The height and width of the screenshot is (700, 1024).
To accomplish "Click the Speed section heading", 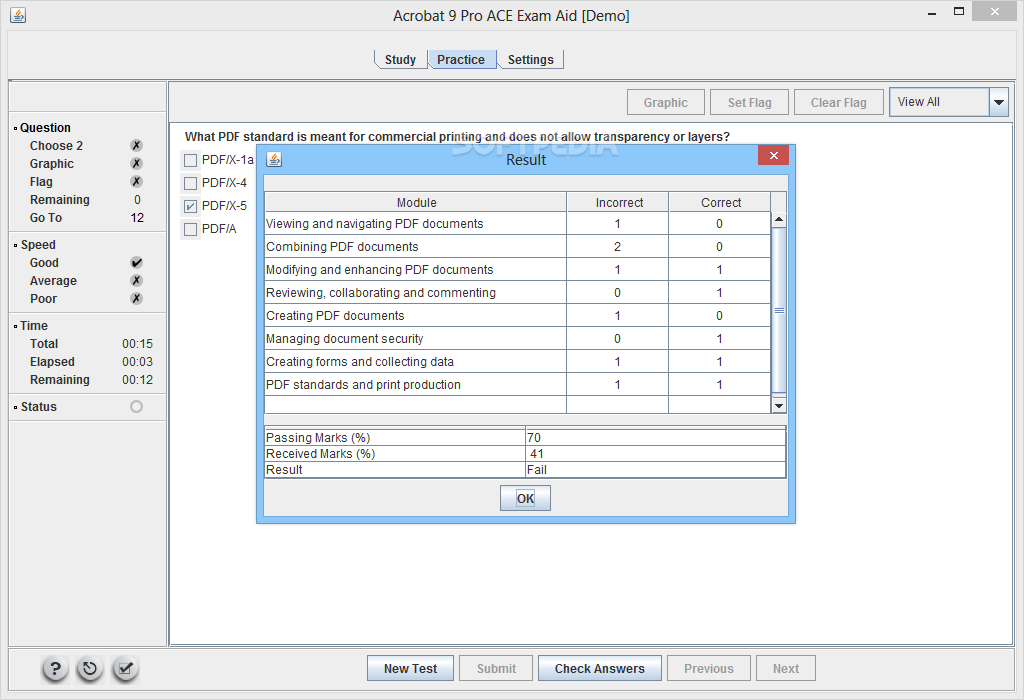I will pyautogui.click(x=38, y=244).
